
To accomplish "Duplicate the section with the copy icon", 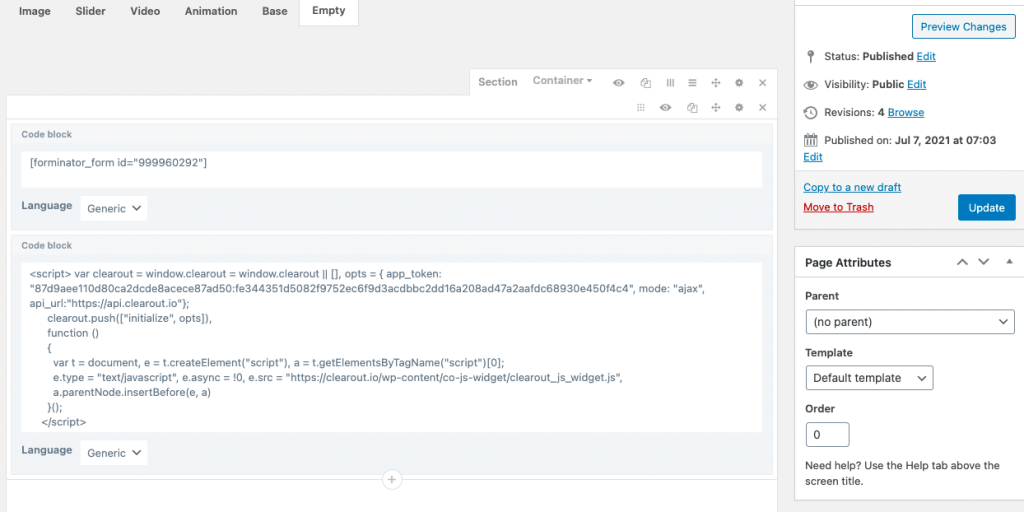I will click(x=646, y=83).
